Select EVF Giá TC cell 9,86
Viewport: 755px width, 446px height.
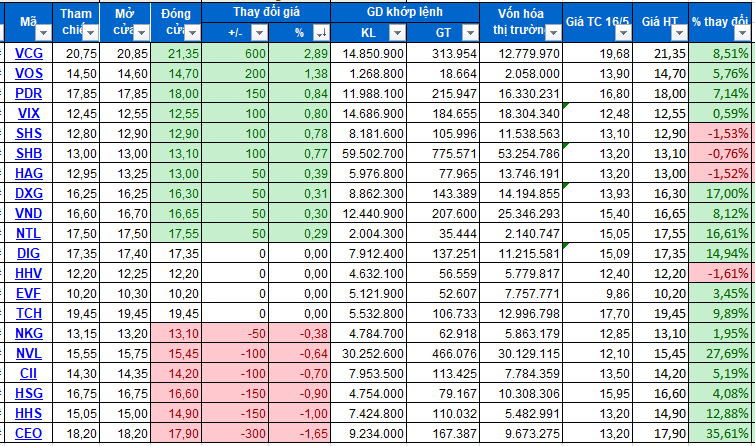[598, 294]
